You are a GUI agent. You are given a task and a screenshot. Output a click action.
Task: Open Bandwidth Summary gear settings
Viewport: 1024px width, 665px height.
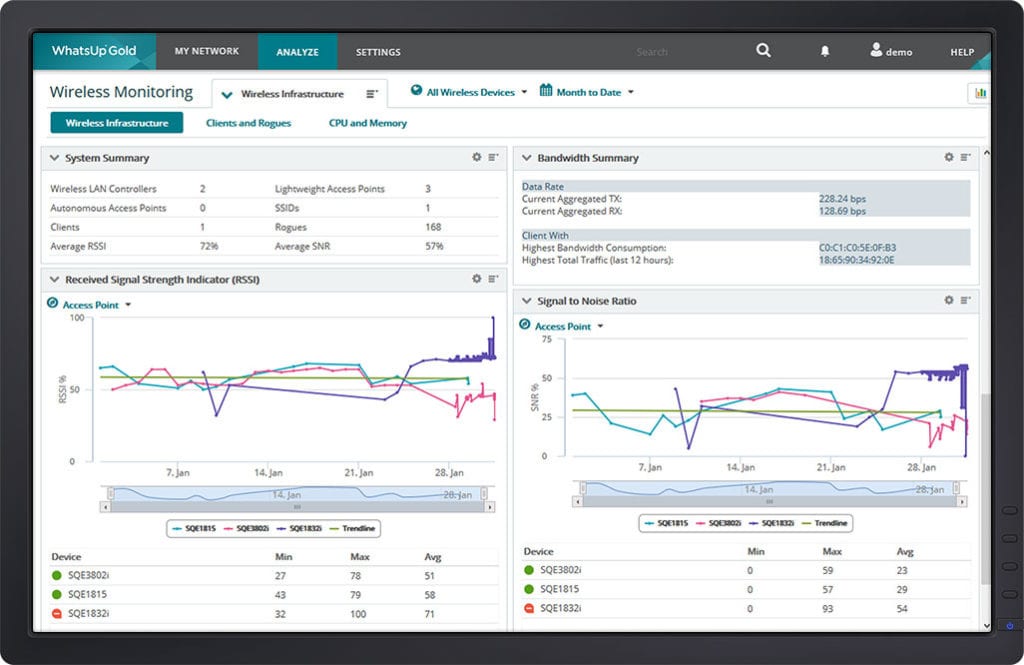coord(949,157)
